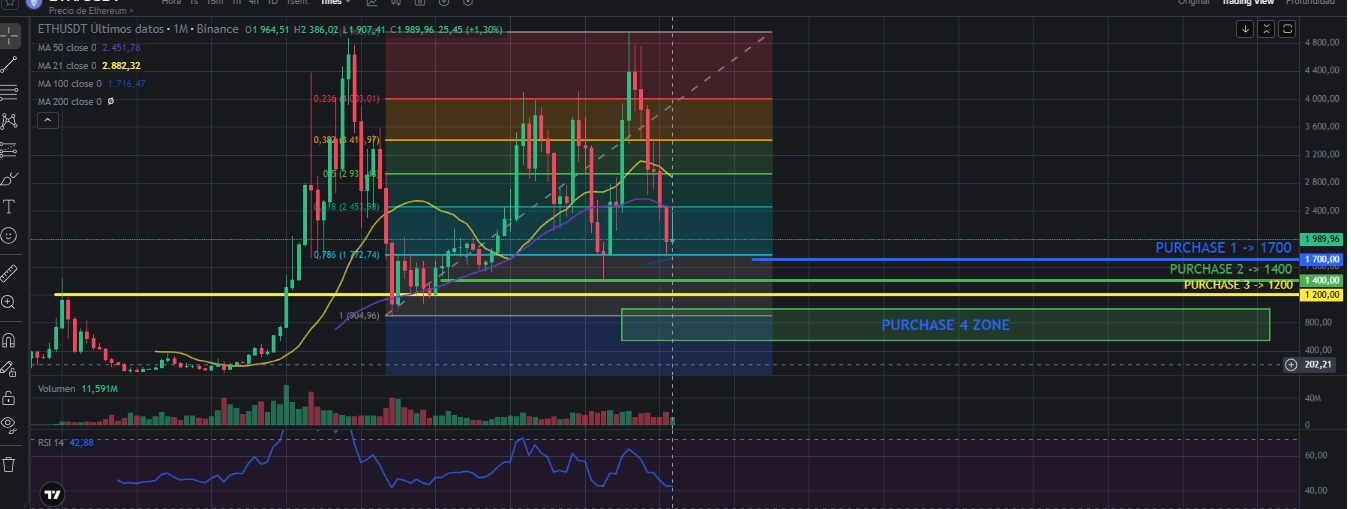1351x509 pixels.
Task: Click the 1 989,96 current price label
Action: (x=1320, y=240)
